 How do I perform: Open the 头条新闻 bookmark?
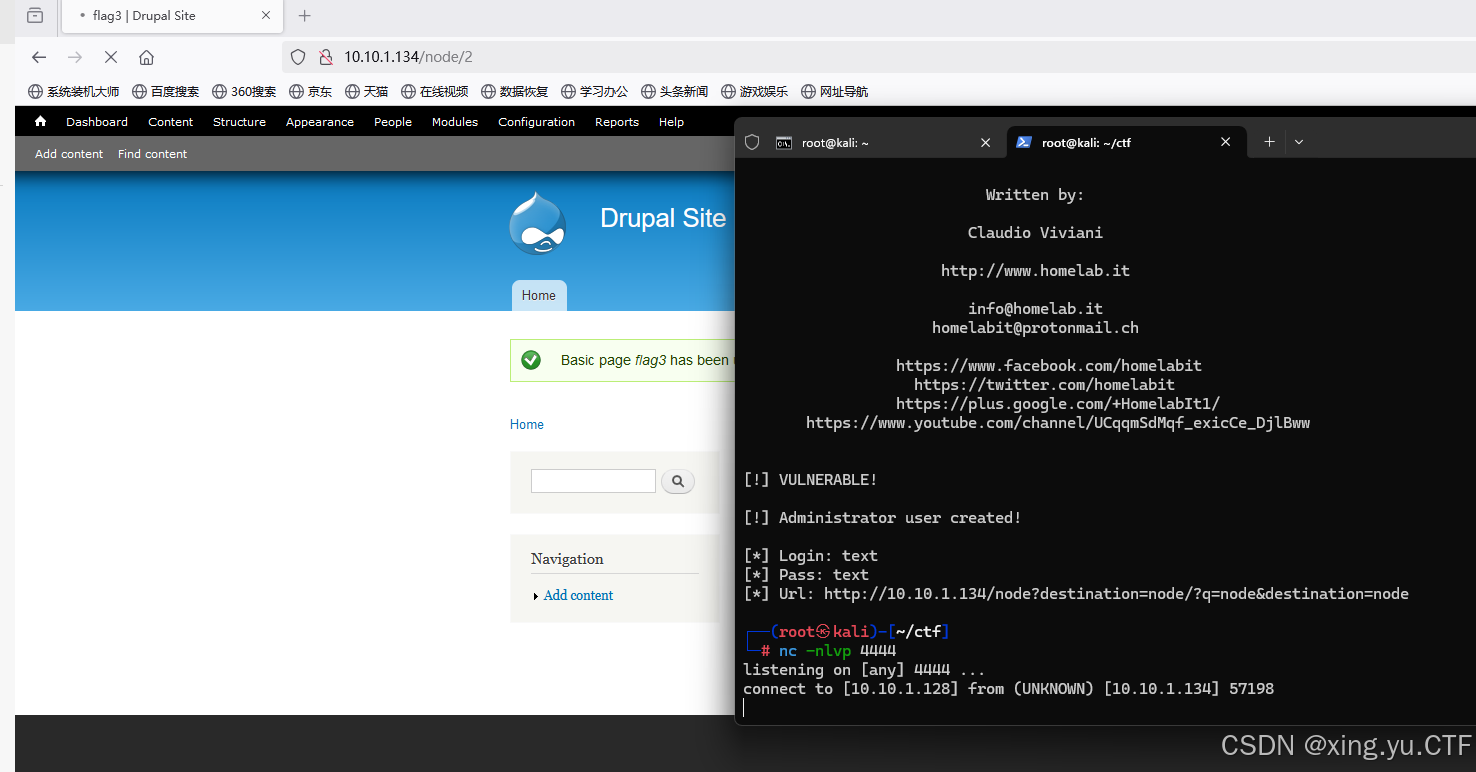click(x=675, y=91)
